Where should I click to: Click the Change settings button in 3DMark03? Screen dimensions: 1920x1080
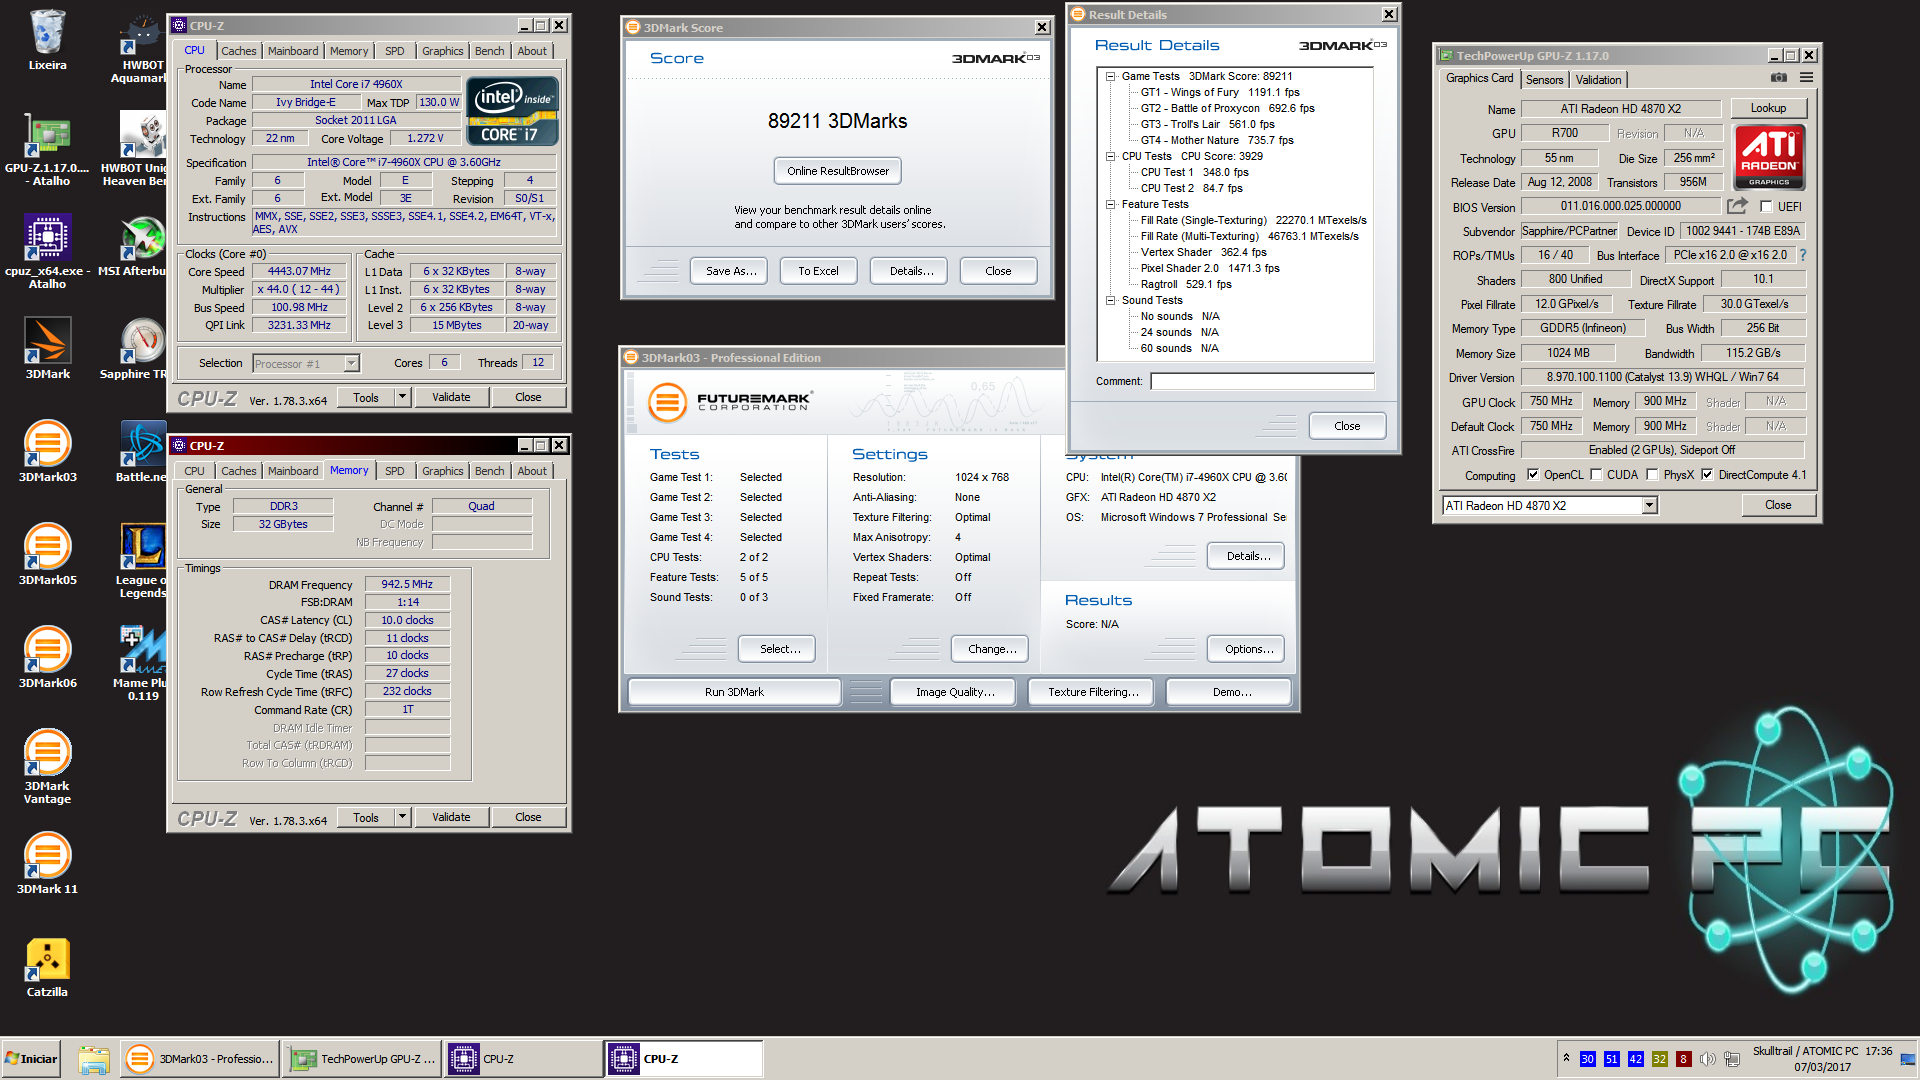pyautogui.click(x=992, y=649)
